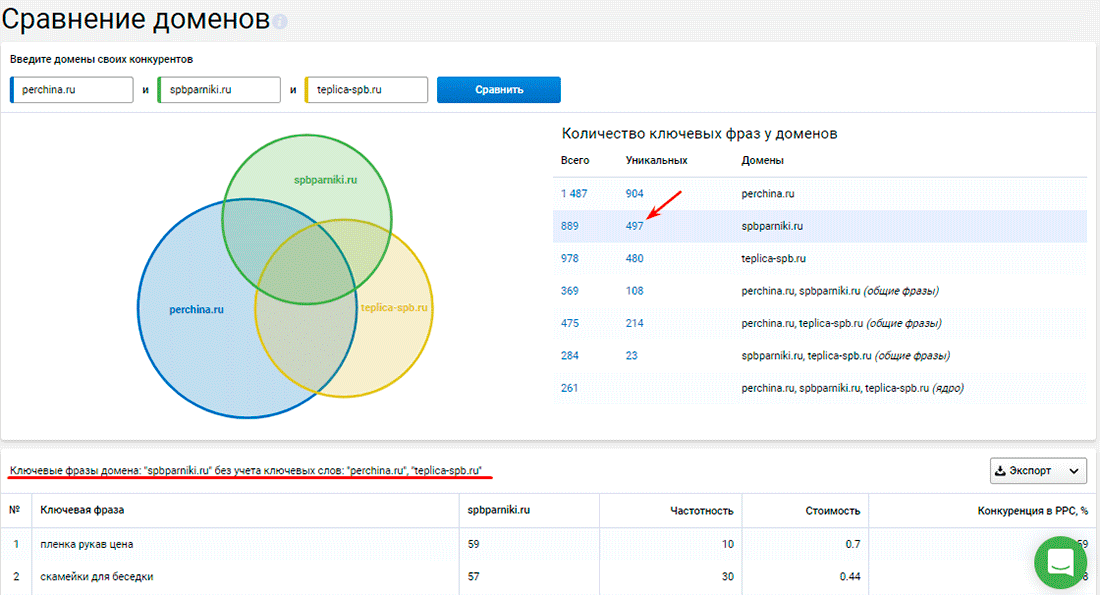
Task: Click the 261 core phrases count
Action: point(569,388)
